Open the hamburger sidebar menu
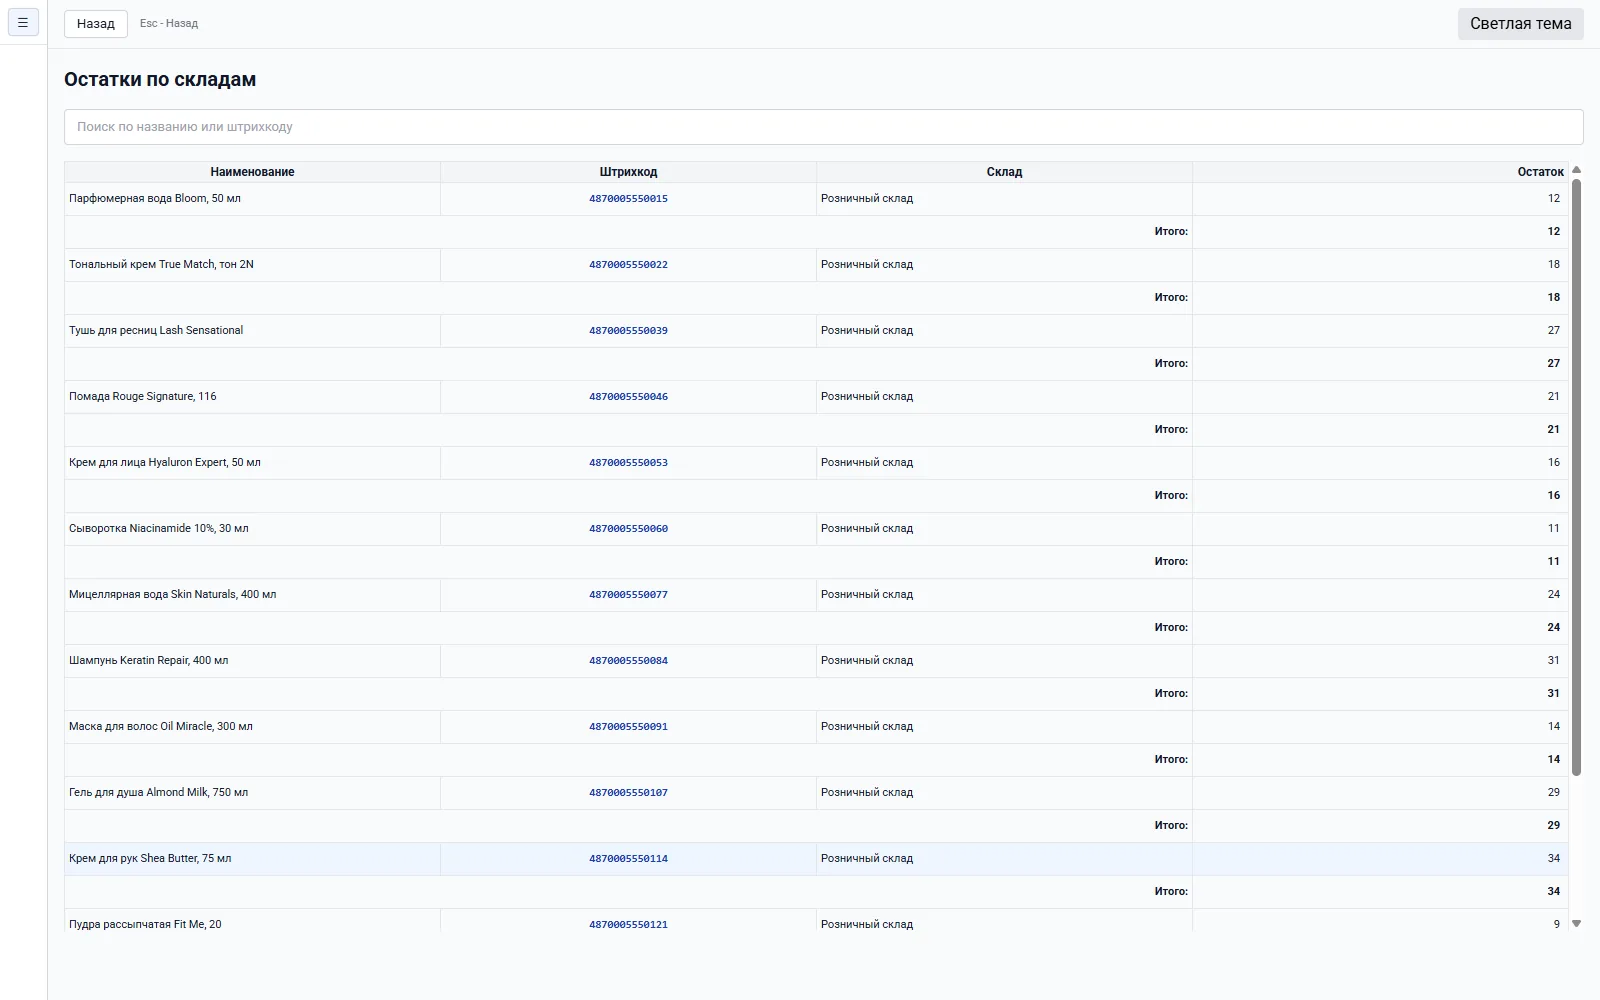Screen dimensions: 1600x1000 coord(23,22)
